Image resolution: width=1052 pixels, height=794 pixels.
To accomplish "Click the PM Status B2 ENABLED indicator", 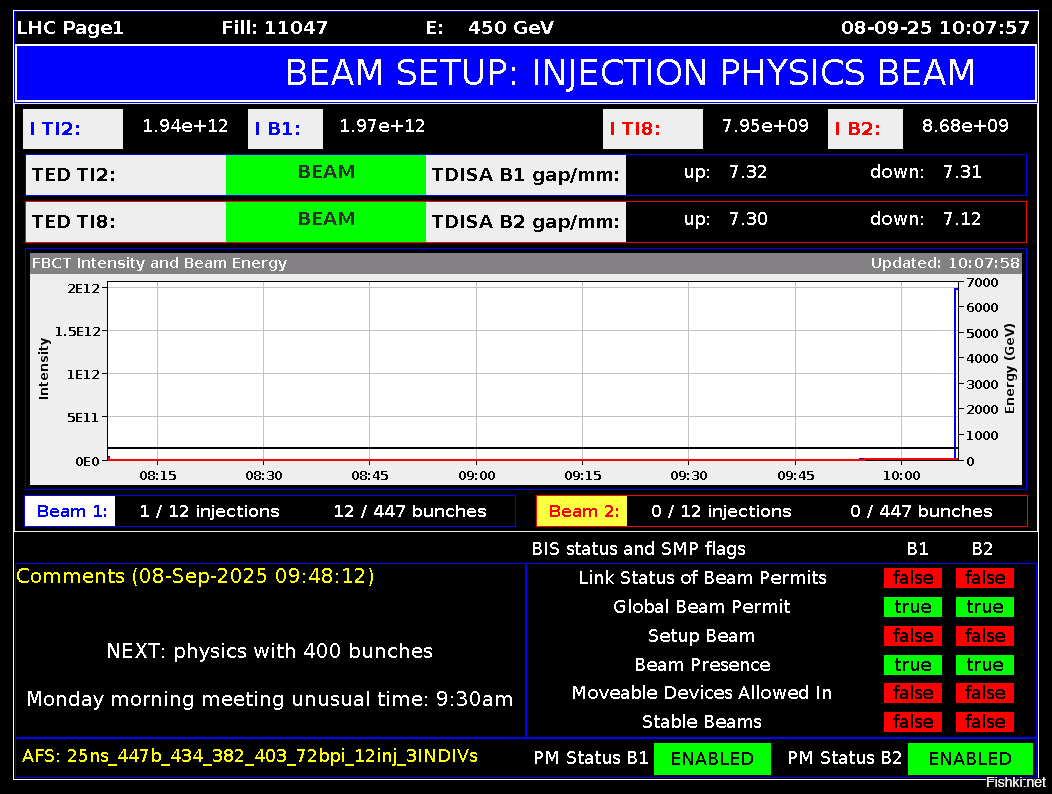I will pos(970,758).
